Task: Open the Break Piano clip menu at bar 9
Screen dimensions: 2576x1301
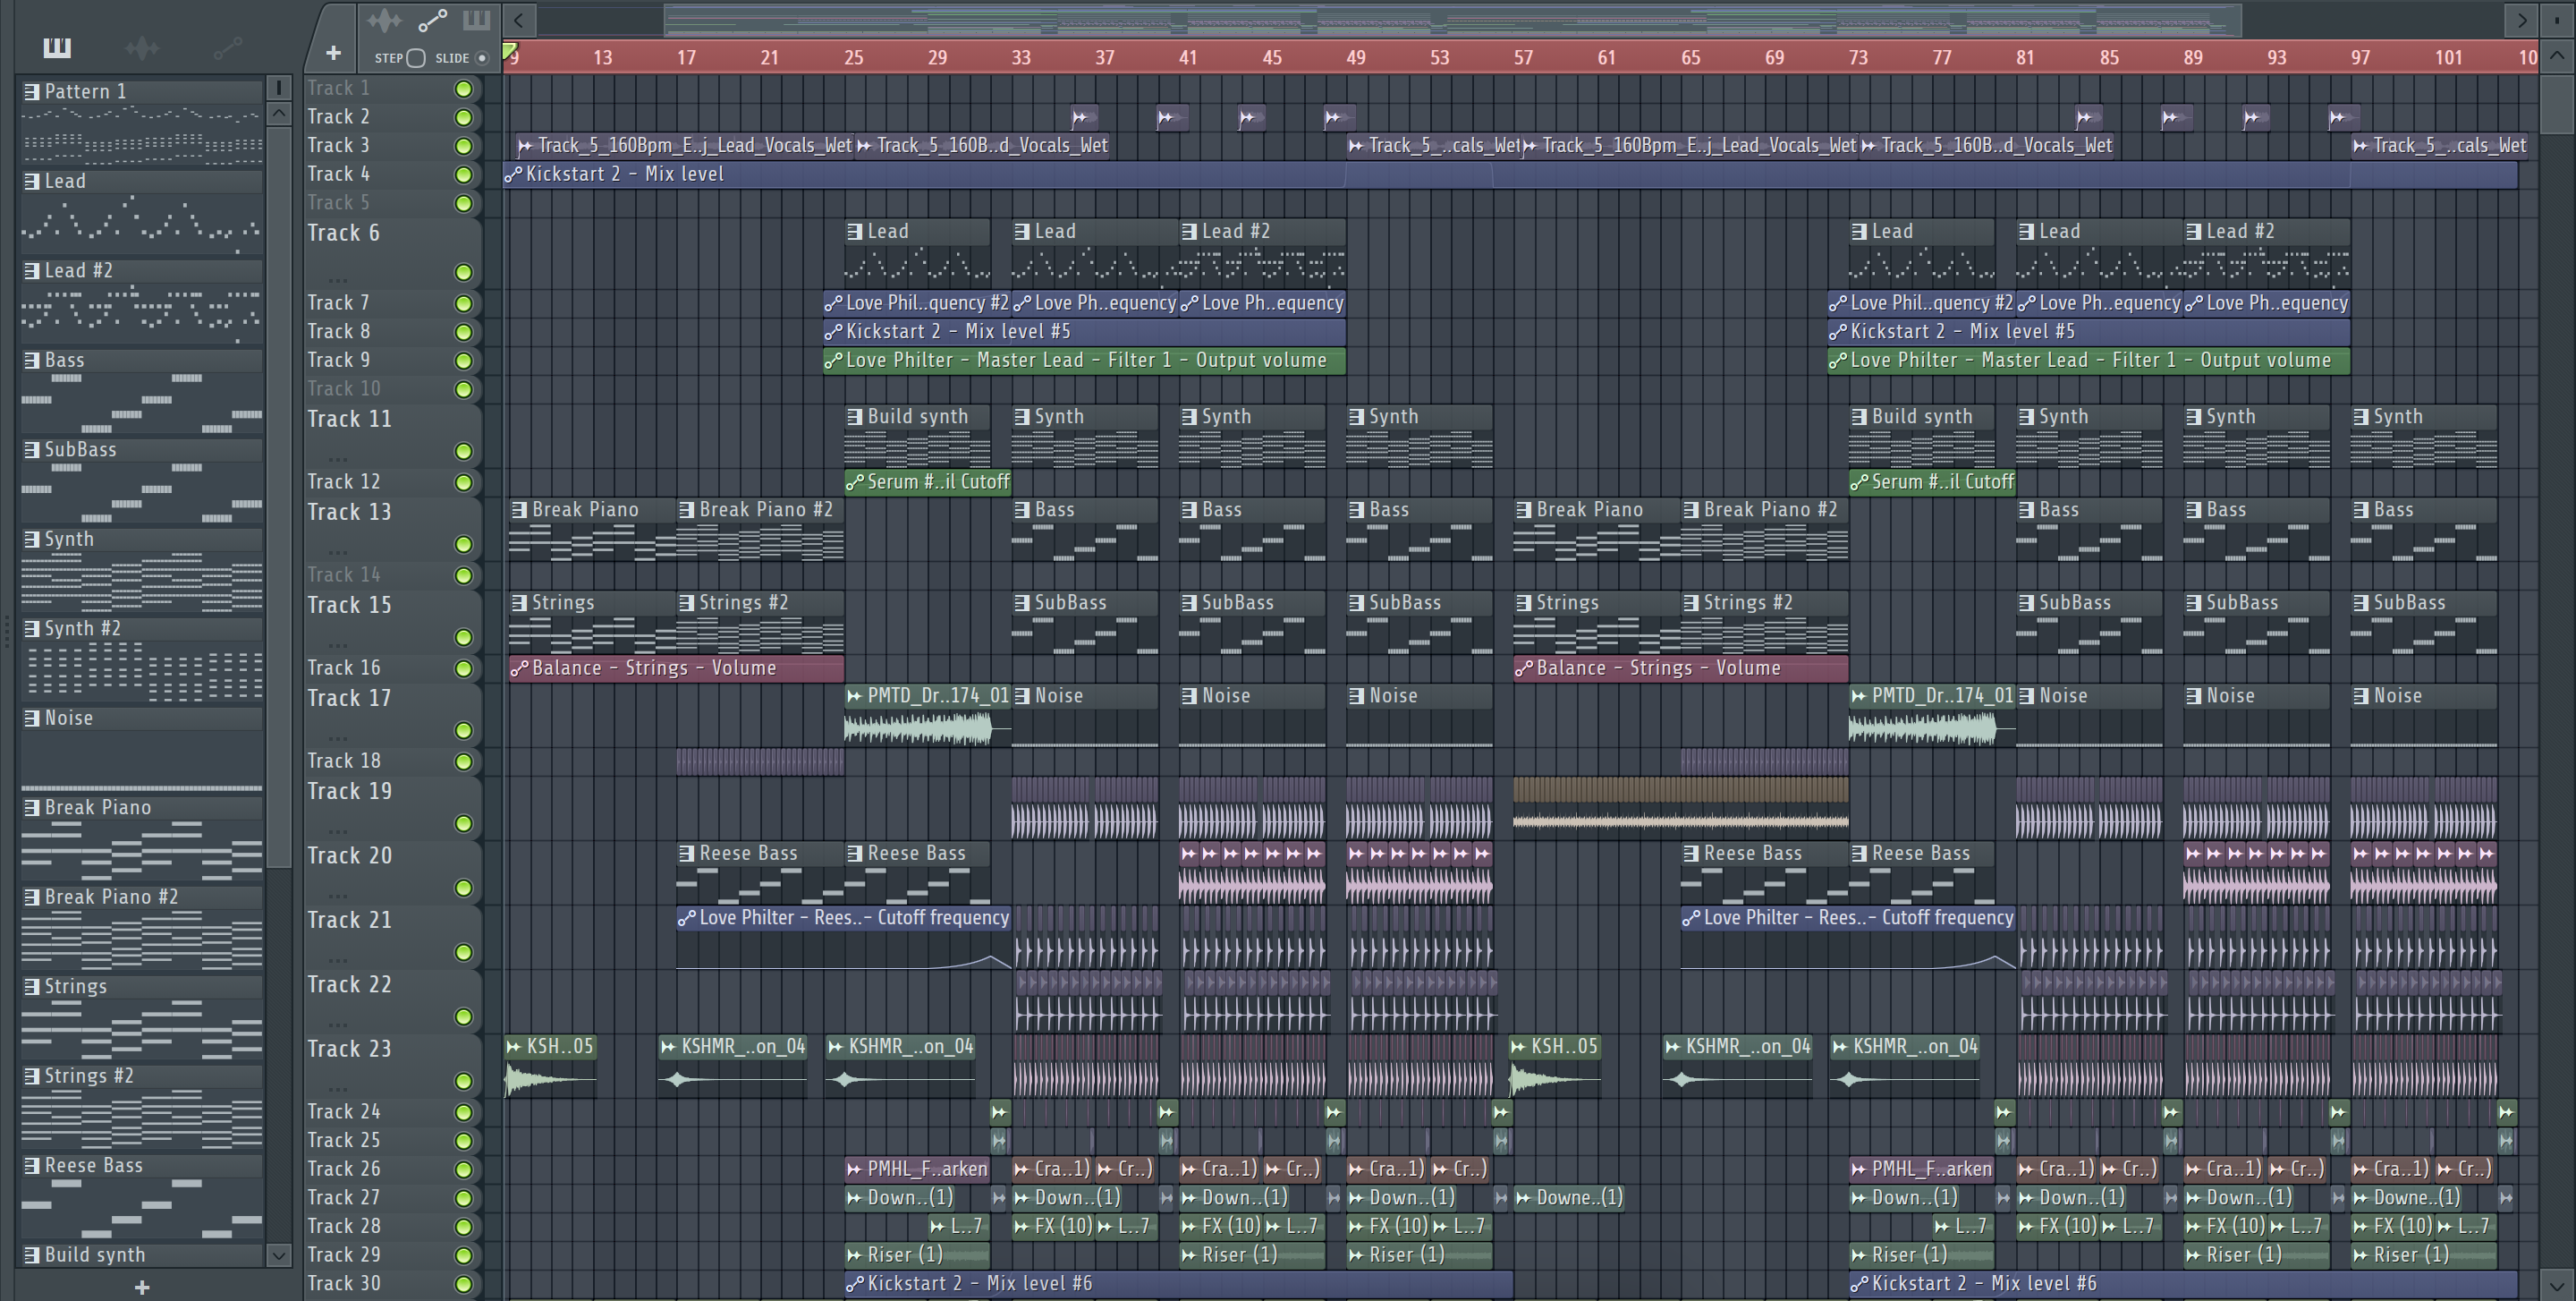Action: pos(519,510)
